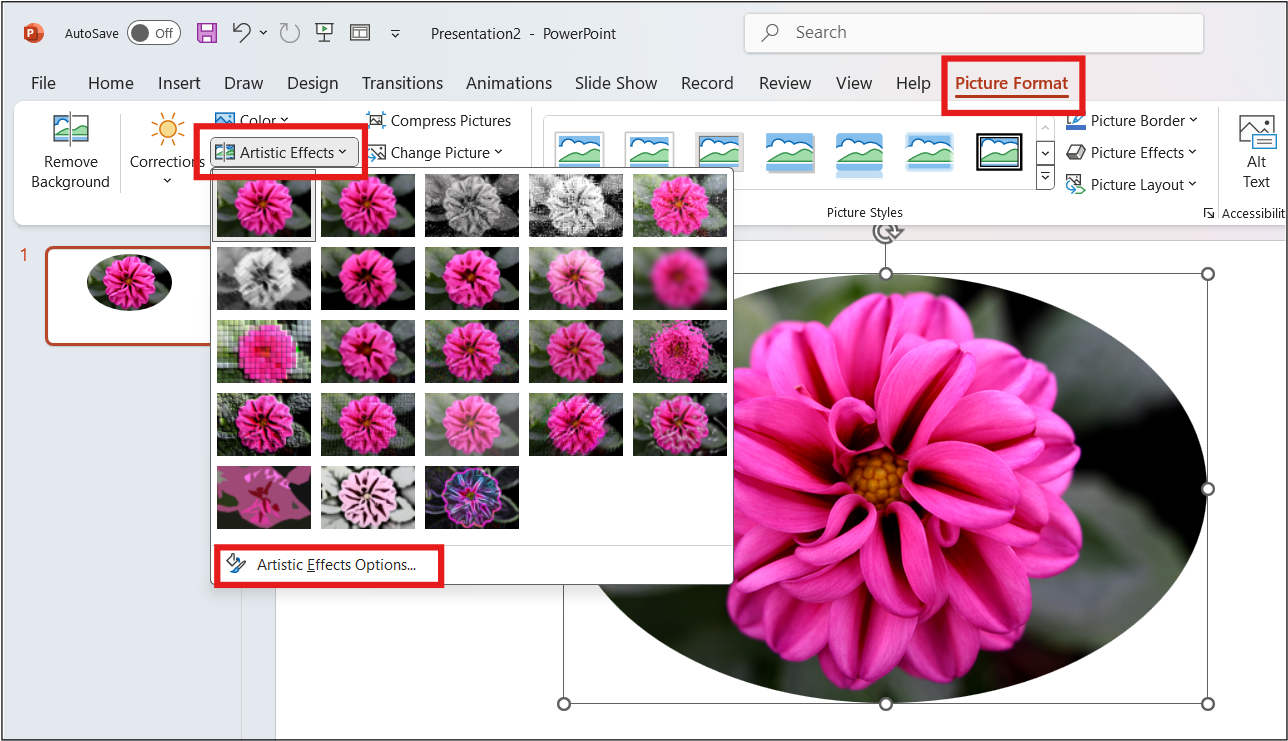Select the View tab
Image resolution: width=1288 pixels, height=741 pixels.
point(854,83)
